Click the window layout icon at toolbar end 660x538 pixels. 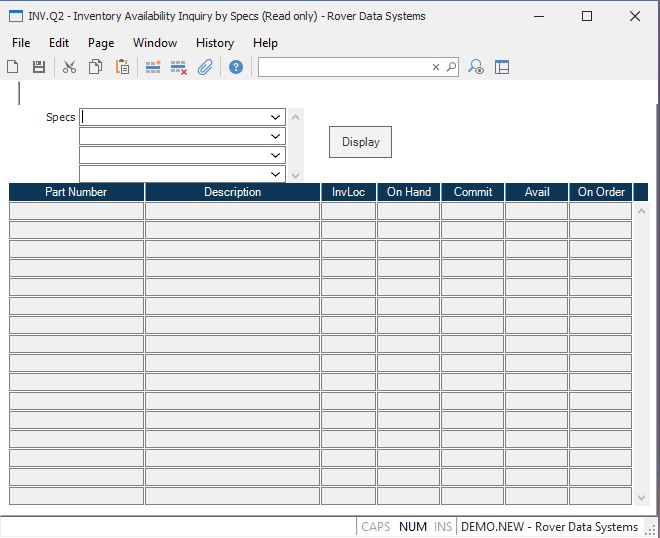point(502,67)
